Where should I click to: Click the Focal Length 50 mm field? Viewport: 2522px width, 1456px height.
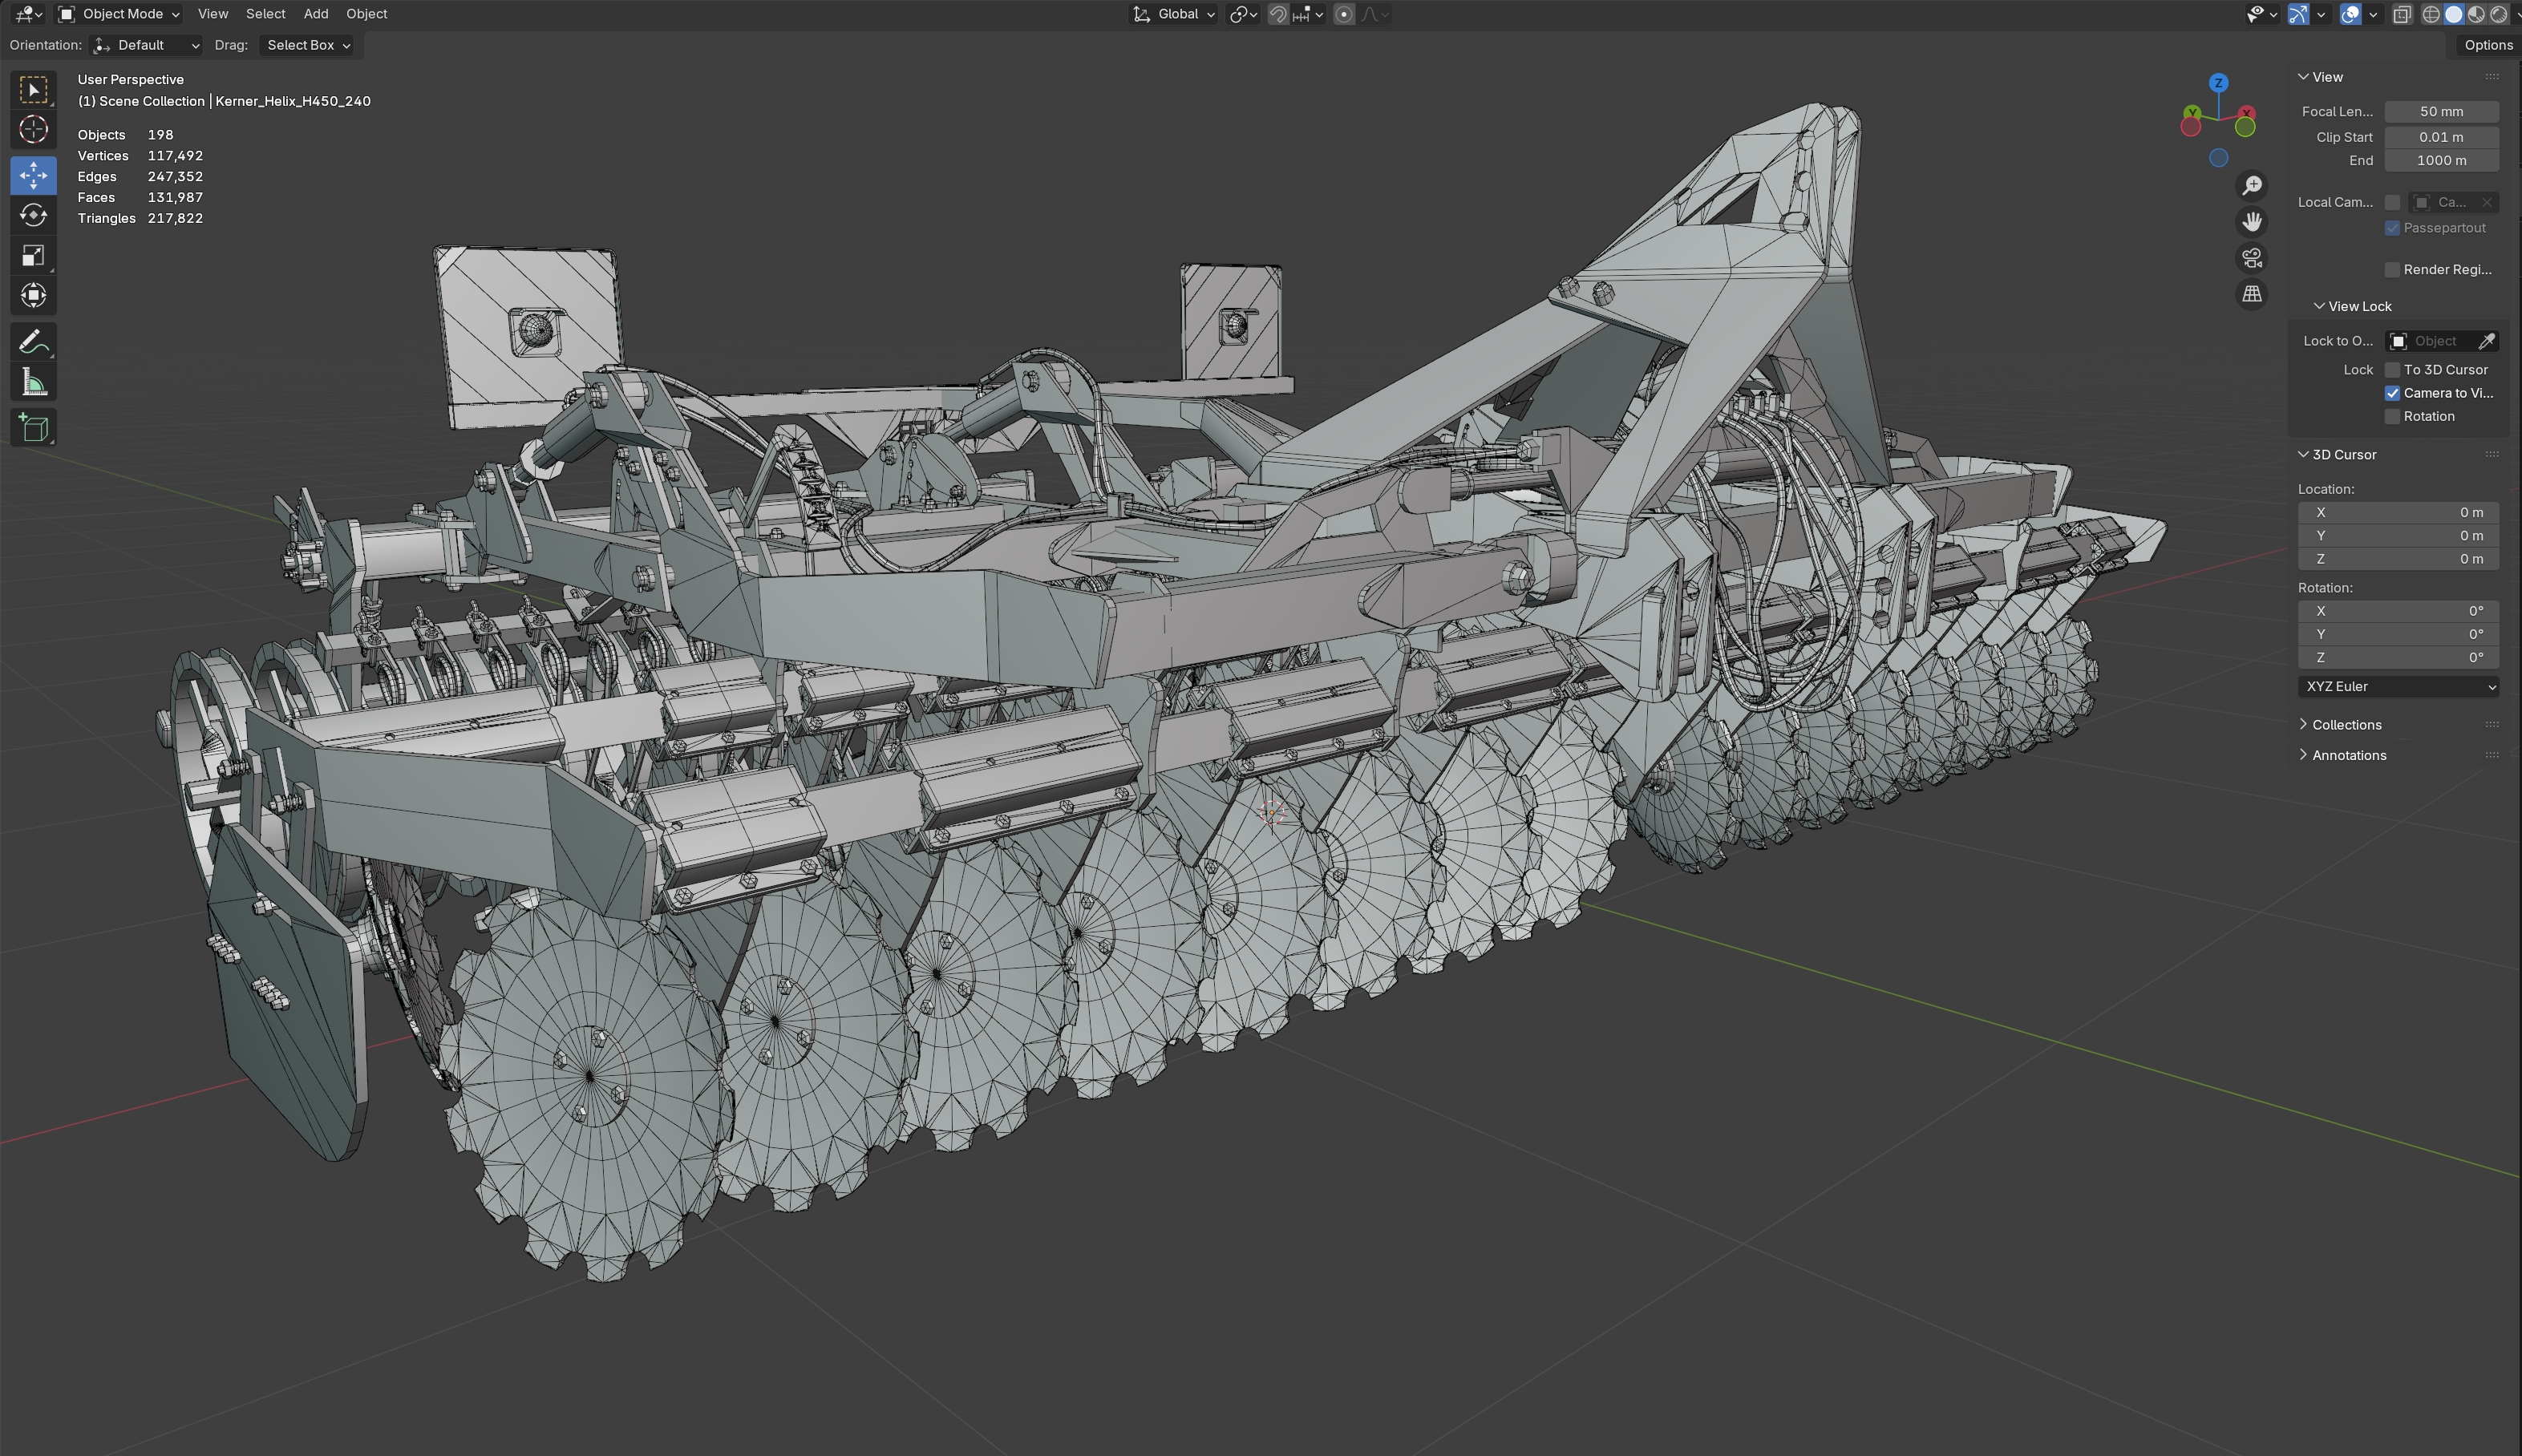coord(2440,112)
